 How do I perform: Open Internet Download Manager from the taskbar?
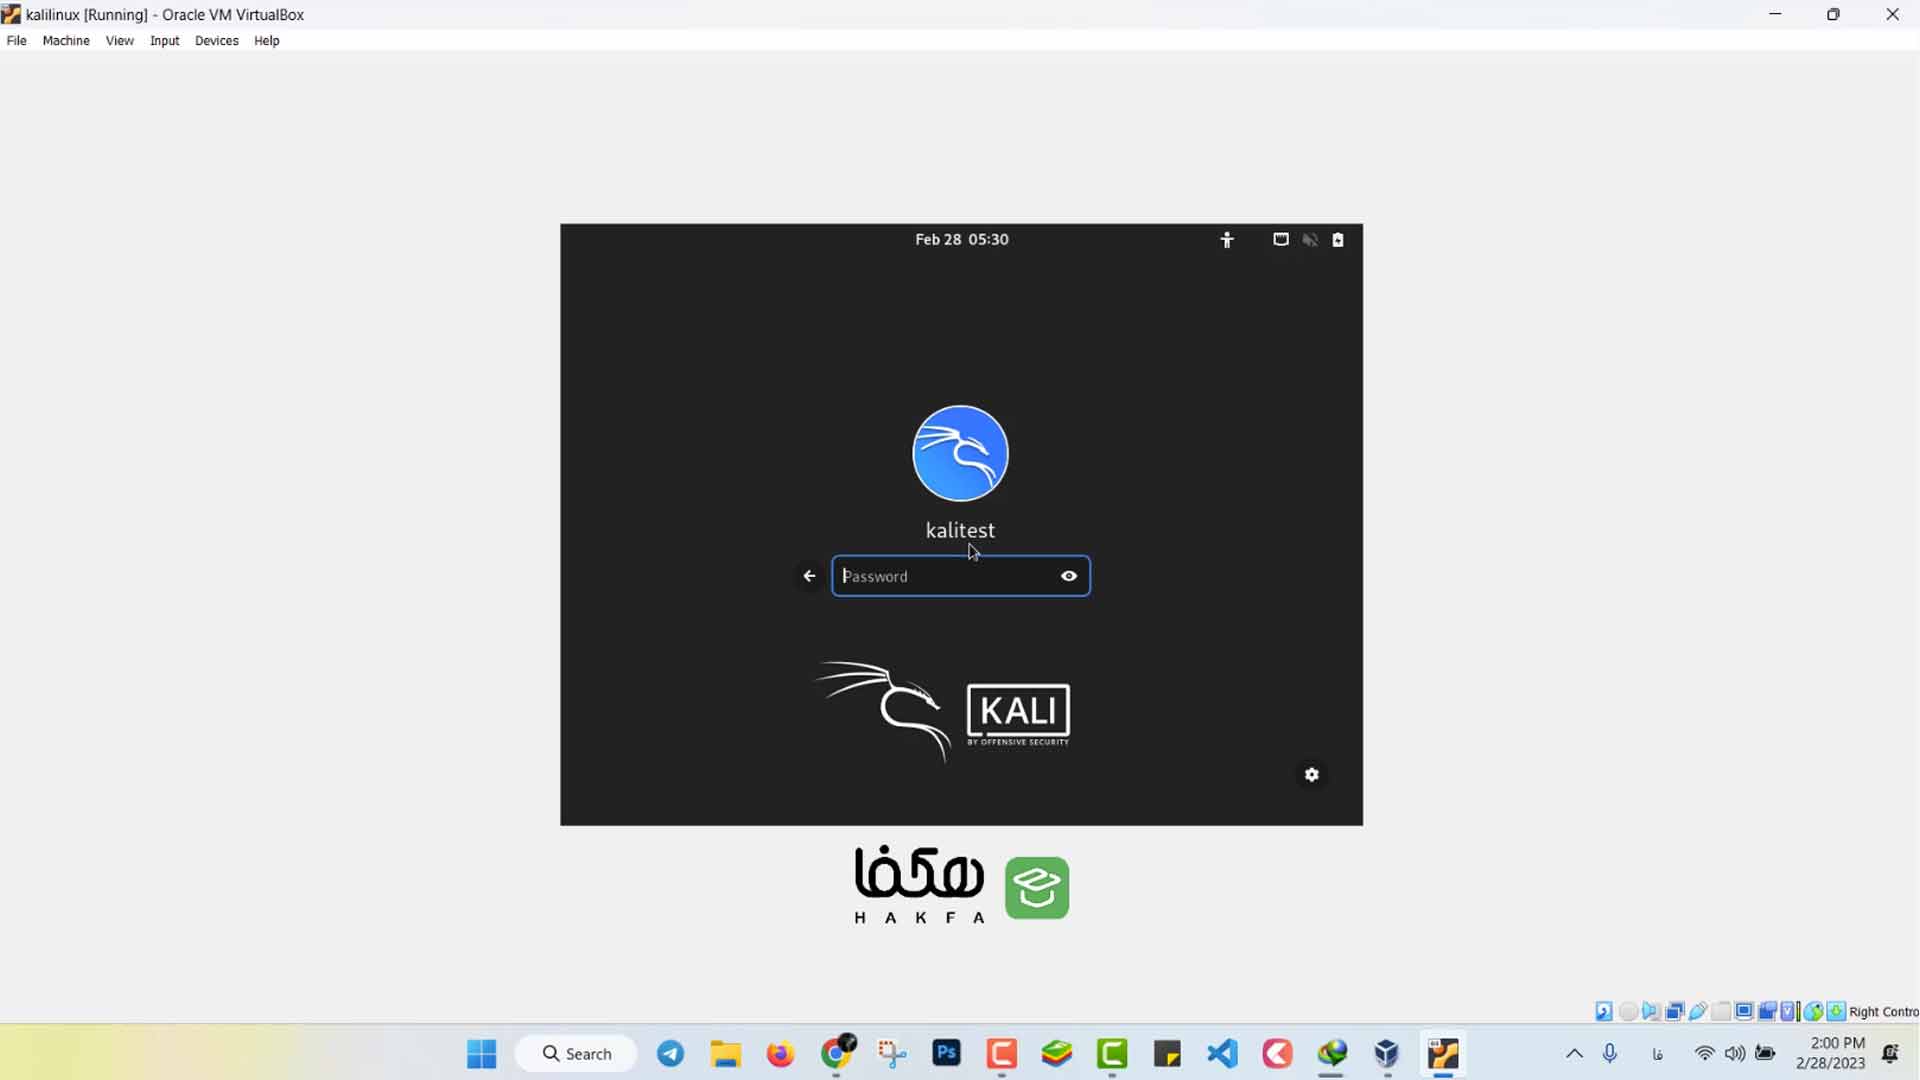[x=1332, y=1053]
